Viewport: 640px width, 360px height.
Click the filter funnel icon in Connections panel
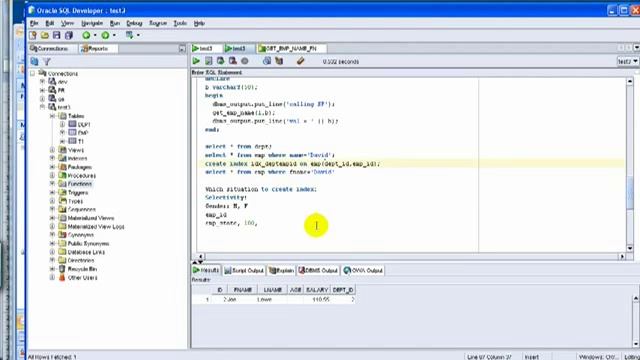(x=47, y=62)
